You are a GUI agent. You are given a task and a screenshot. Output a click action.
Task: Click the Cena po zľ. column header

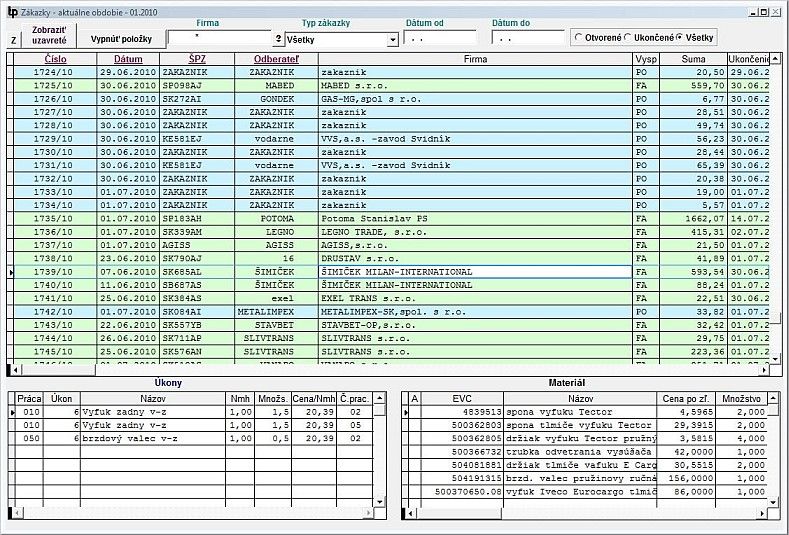pos(686,399)
